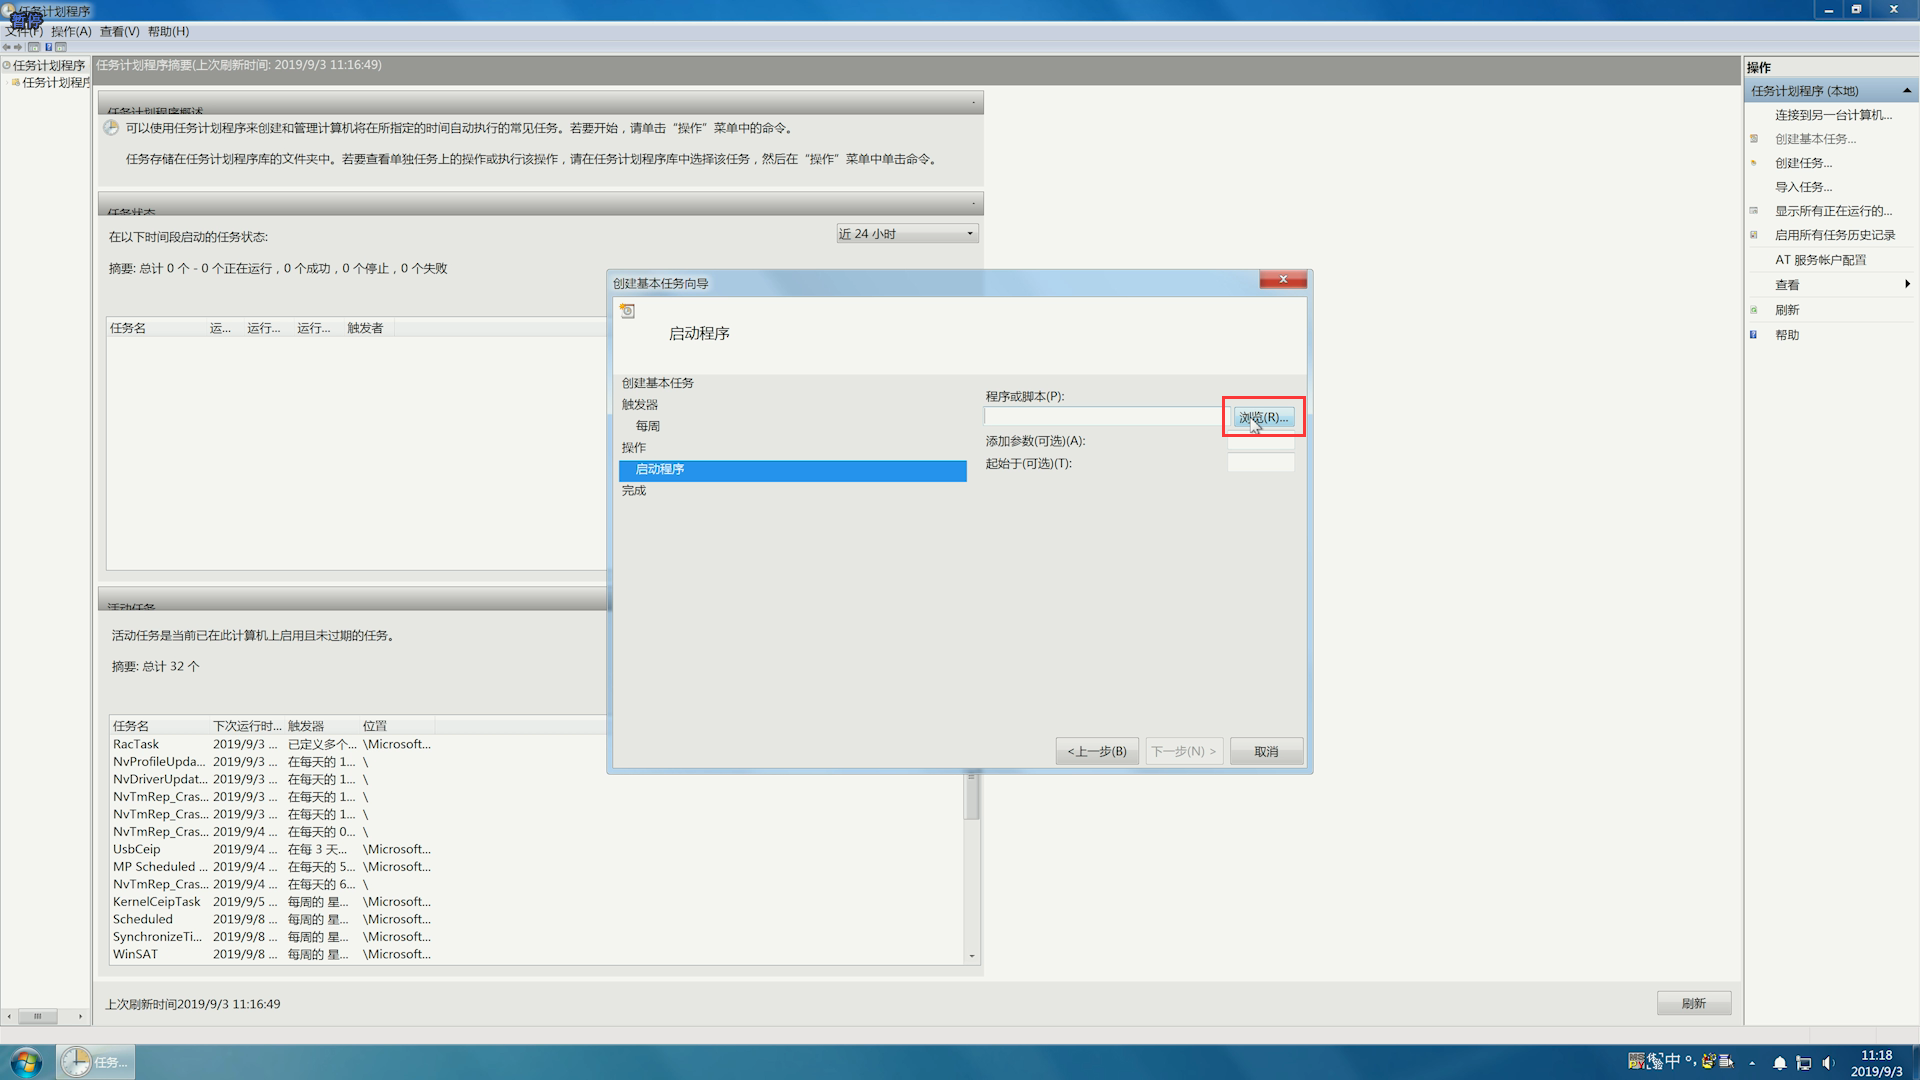Click 连接到另一台计算机... action
This screenshot has width=1920, height=1080.
[1833, 115]
